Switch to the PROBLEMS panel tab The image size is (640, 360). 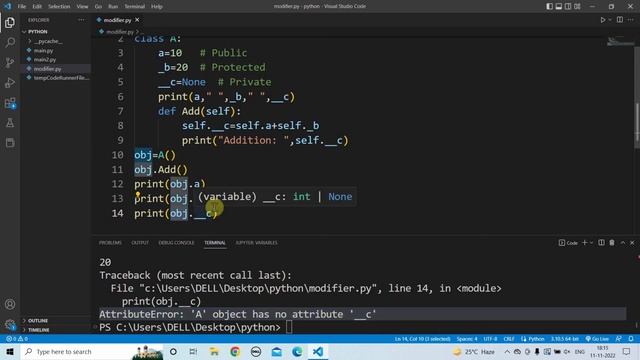pos(110,242)
